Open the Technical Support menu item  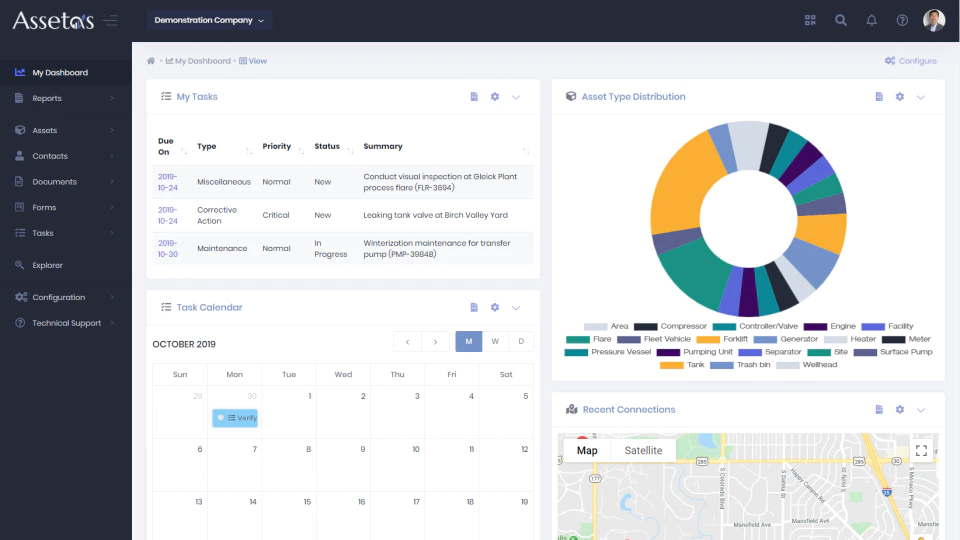click(66, 323)
